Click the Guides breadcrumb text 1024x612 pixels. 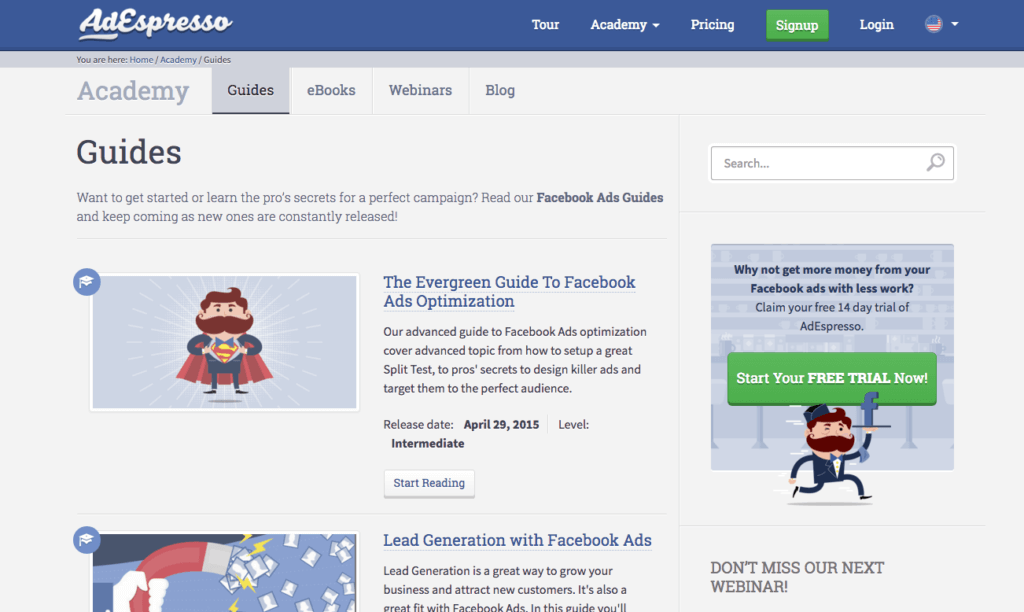point(217,59)
